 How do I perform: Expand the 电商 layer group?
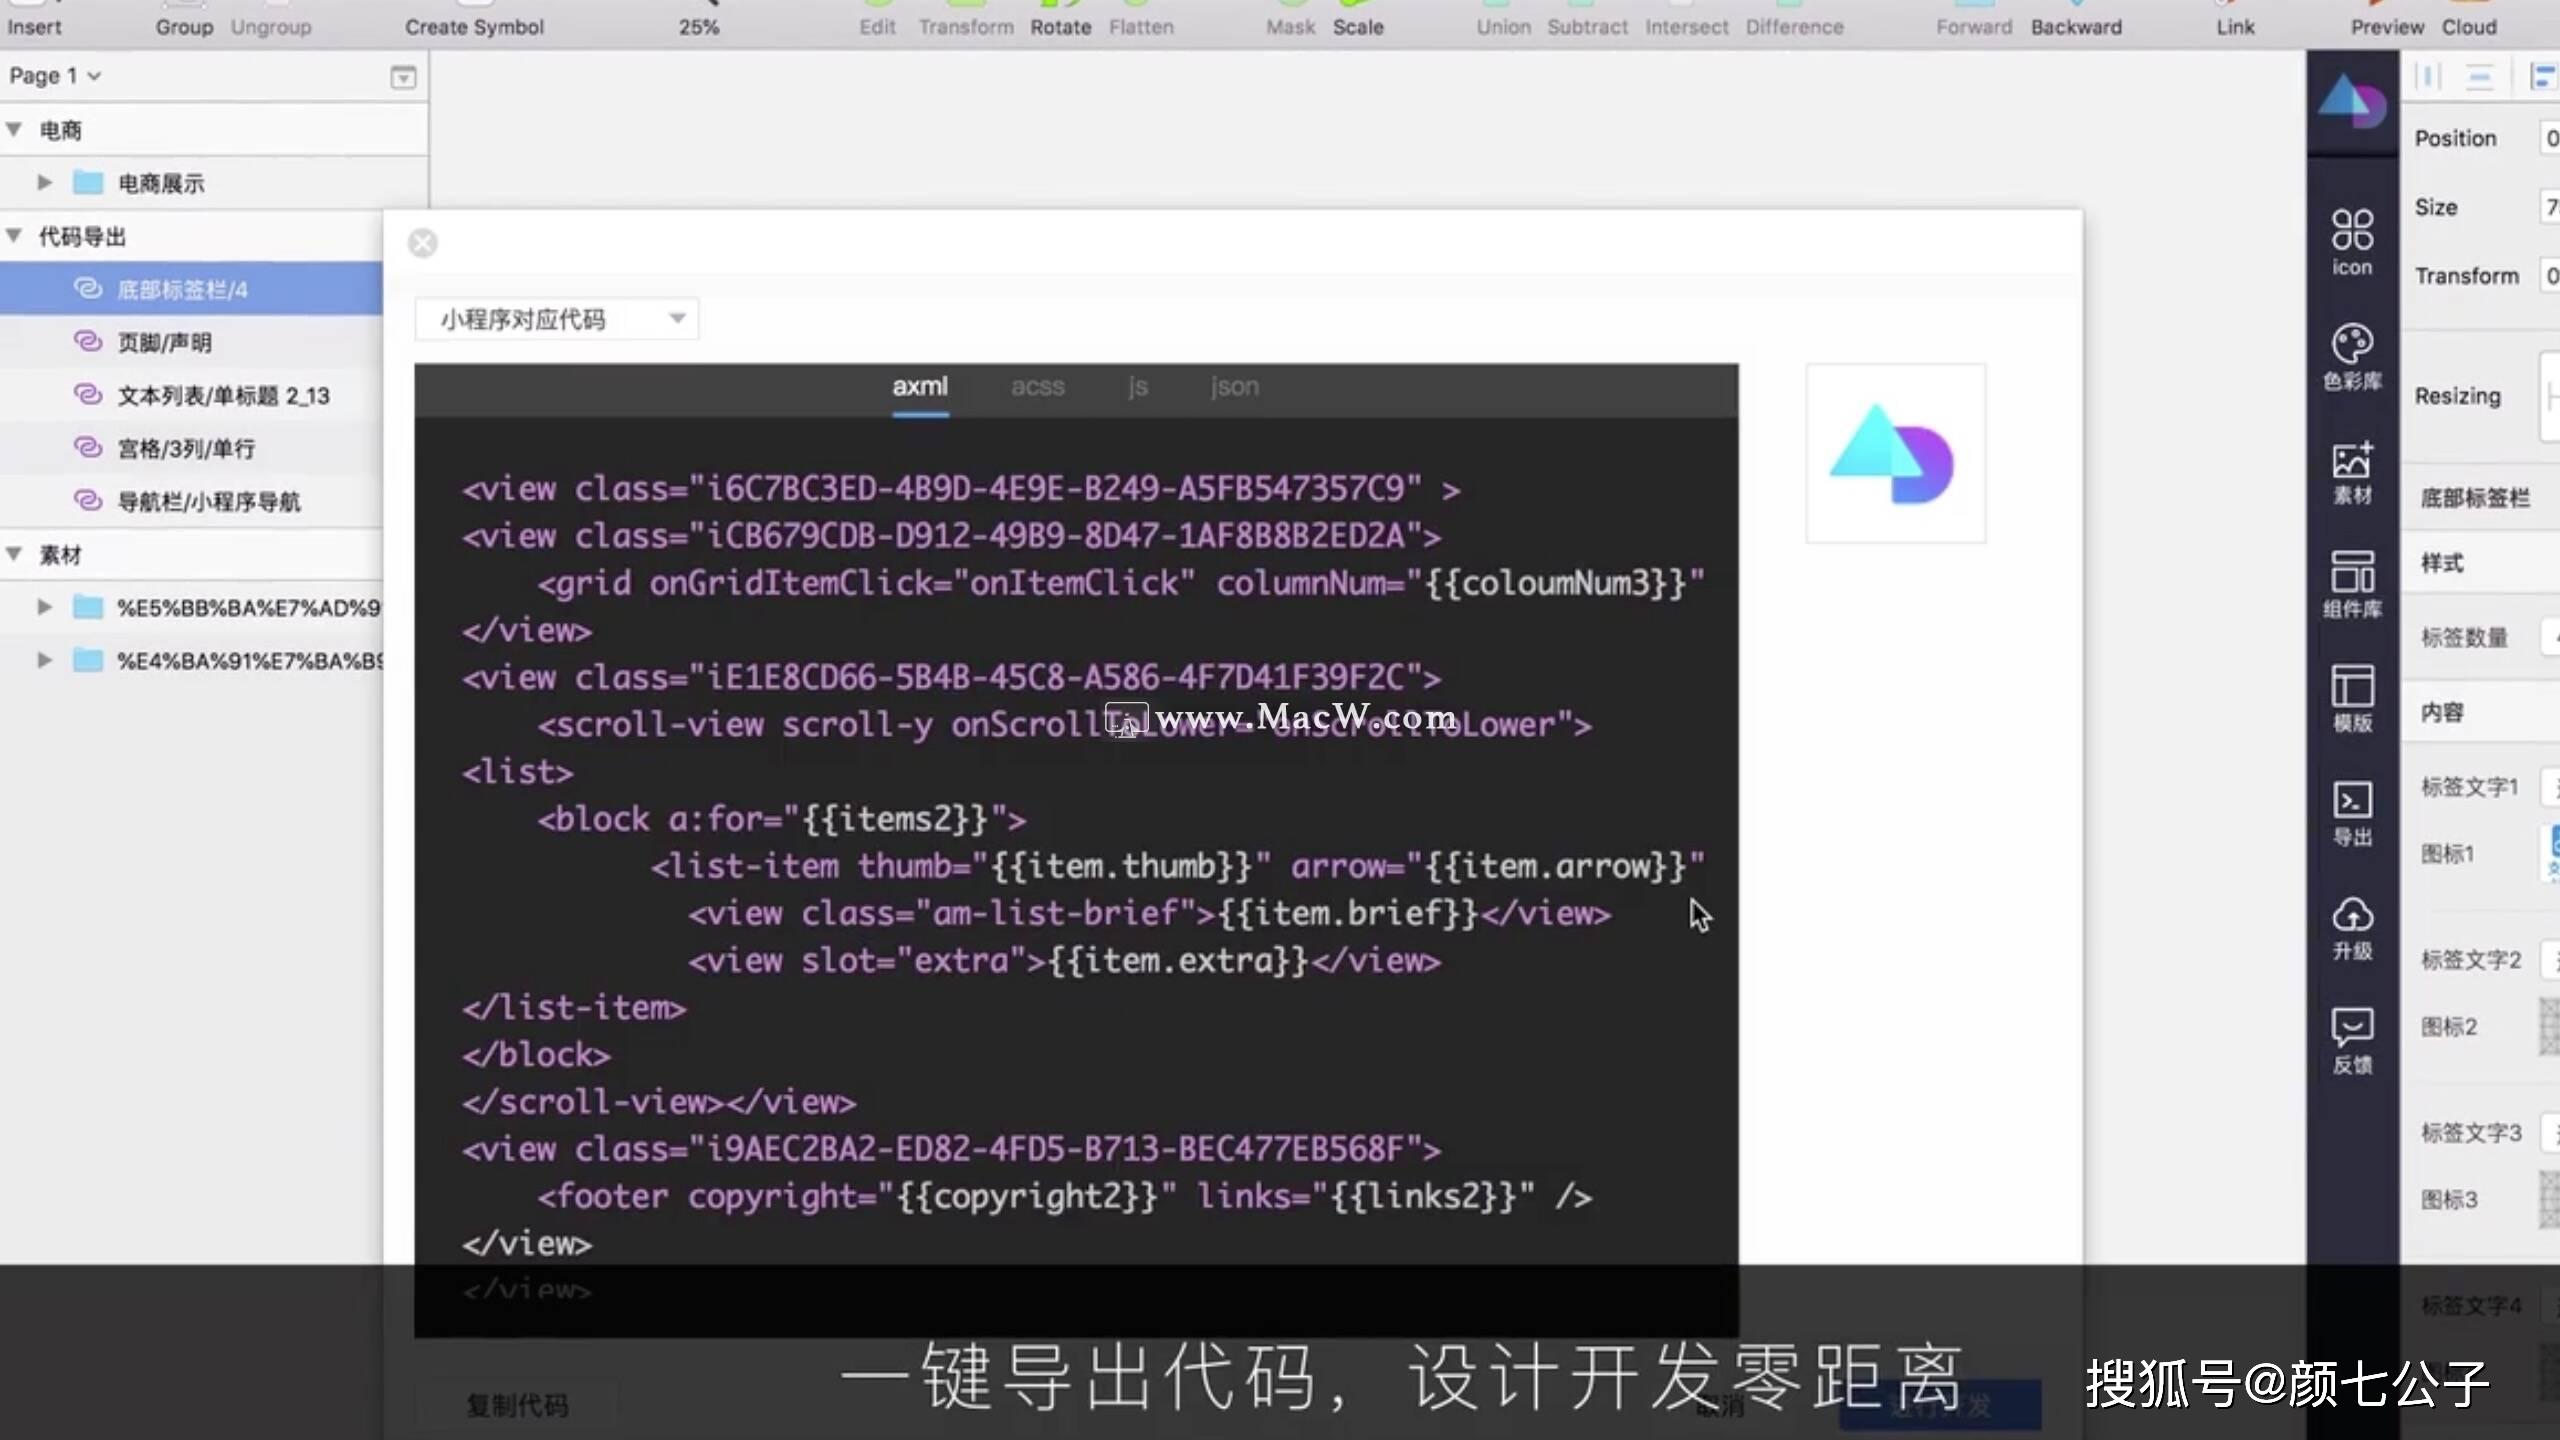click(16, 128)
